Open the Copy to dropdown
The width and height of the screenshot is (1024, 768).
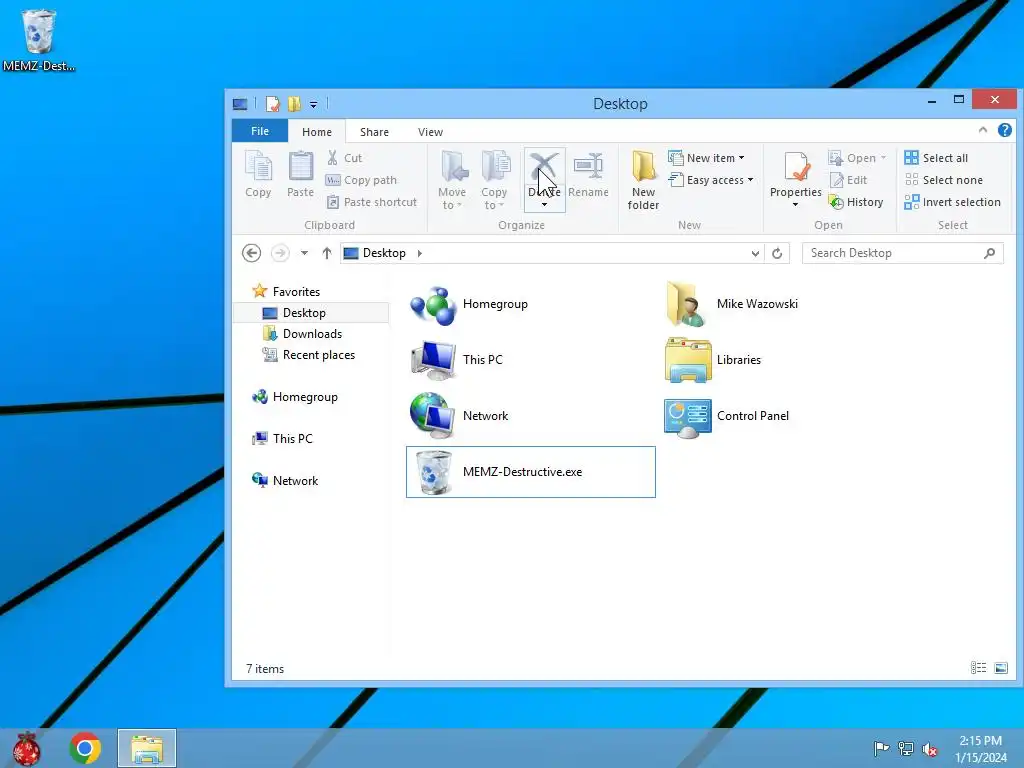[494, 180]
